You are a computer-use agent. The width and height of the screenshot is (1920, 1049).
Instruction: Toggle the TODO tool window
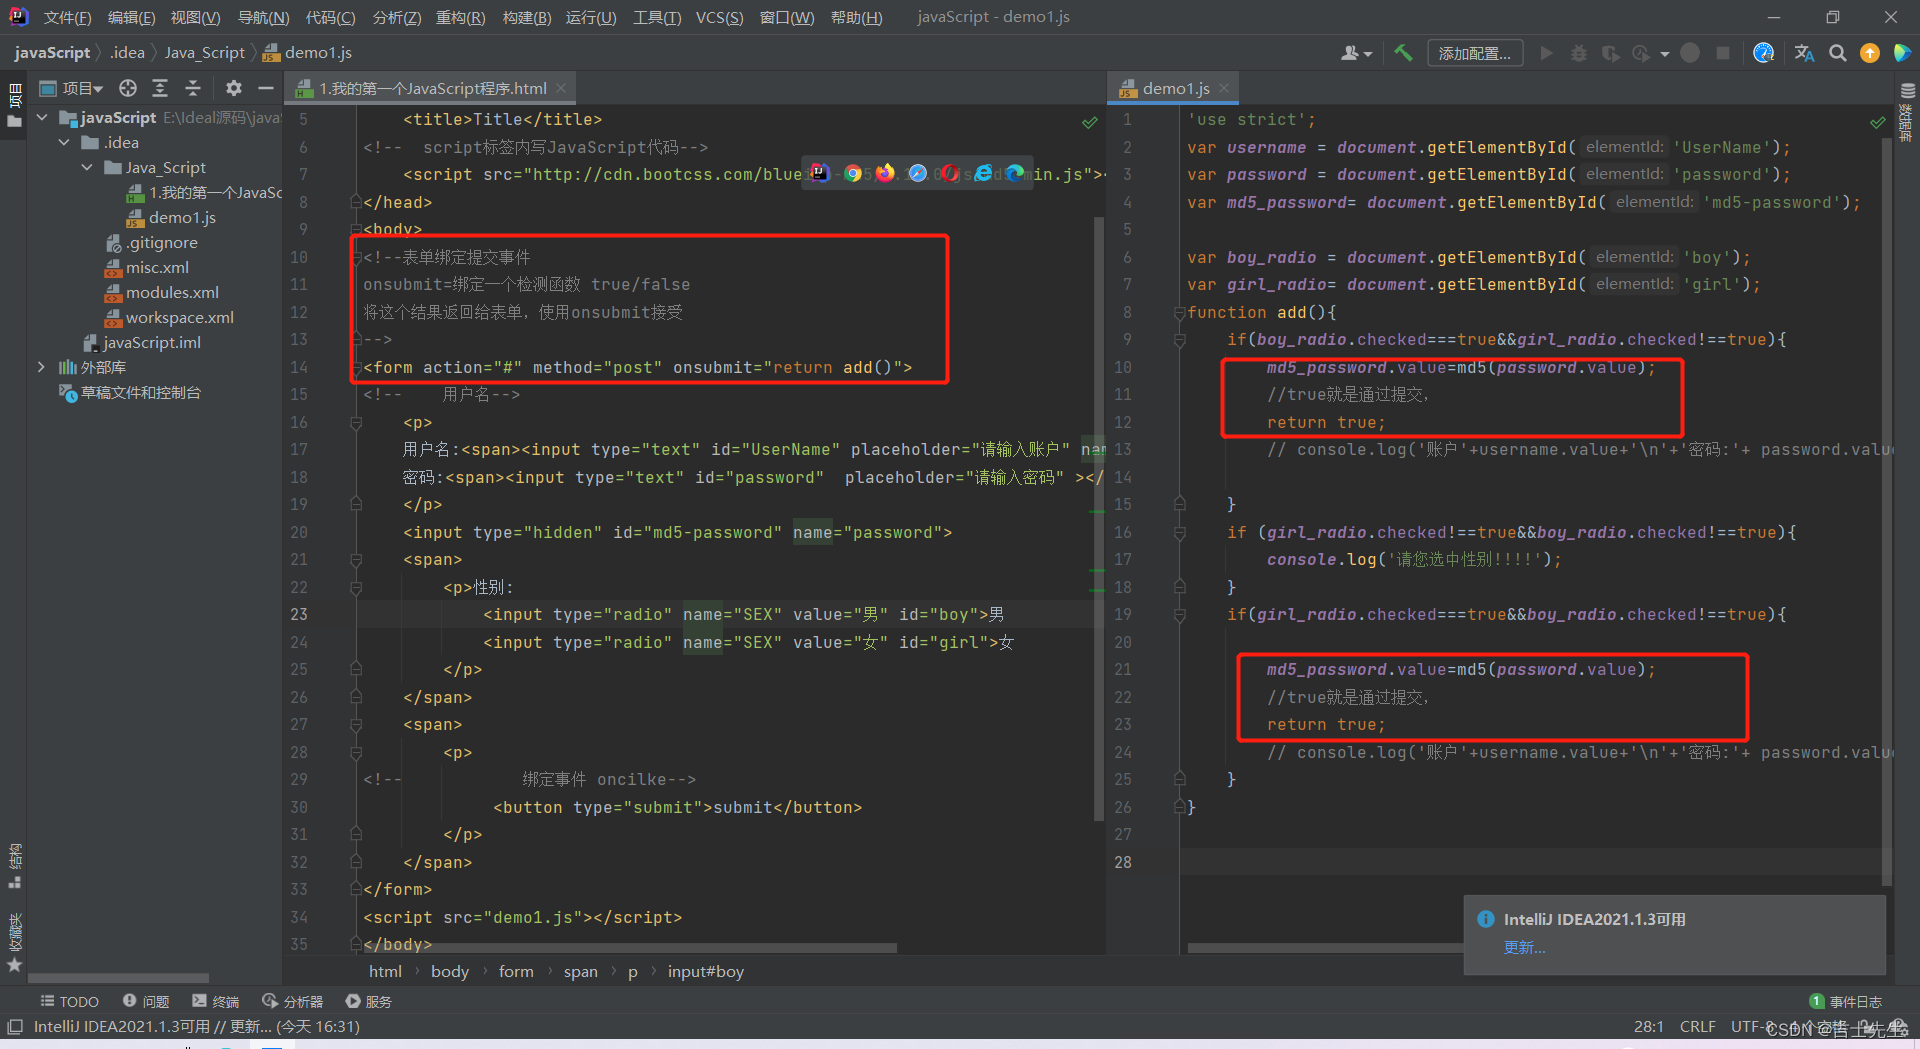pos(69,1001)
